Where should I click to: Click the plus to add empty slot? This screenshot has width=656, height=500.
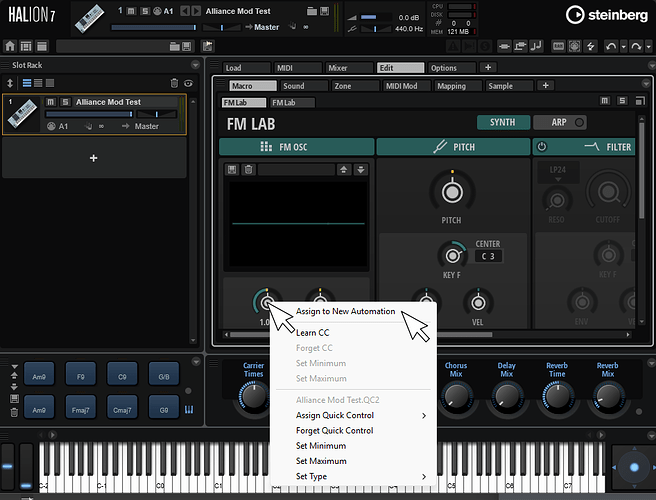click(94, 158)
